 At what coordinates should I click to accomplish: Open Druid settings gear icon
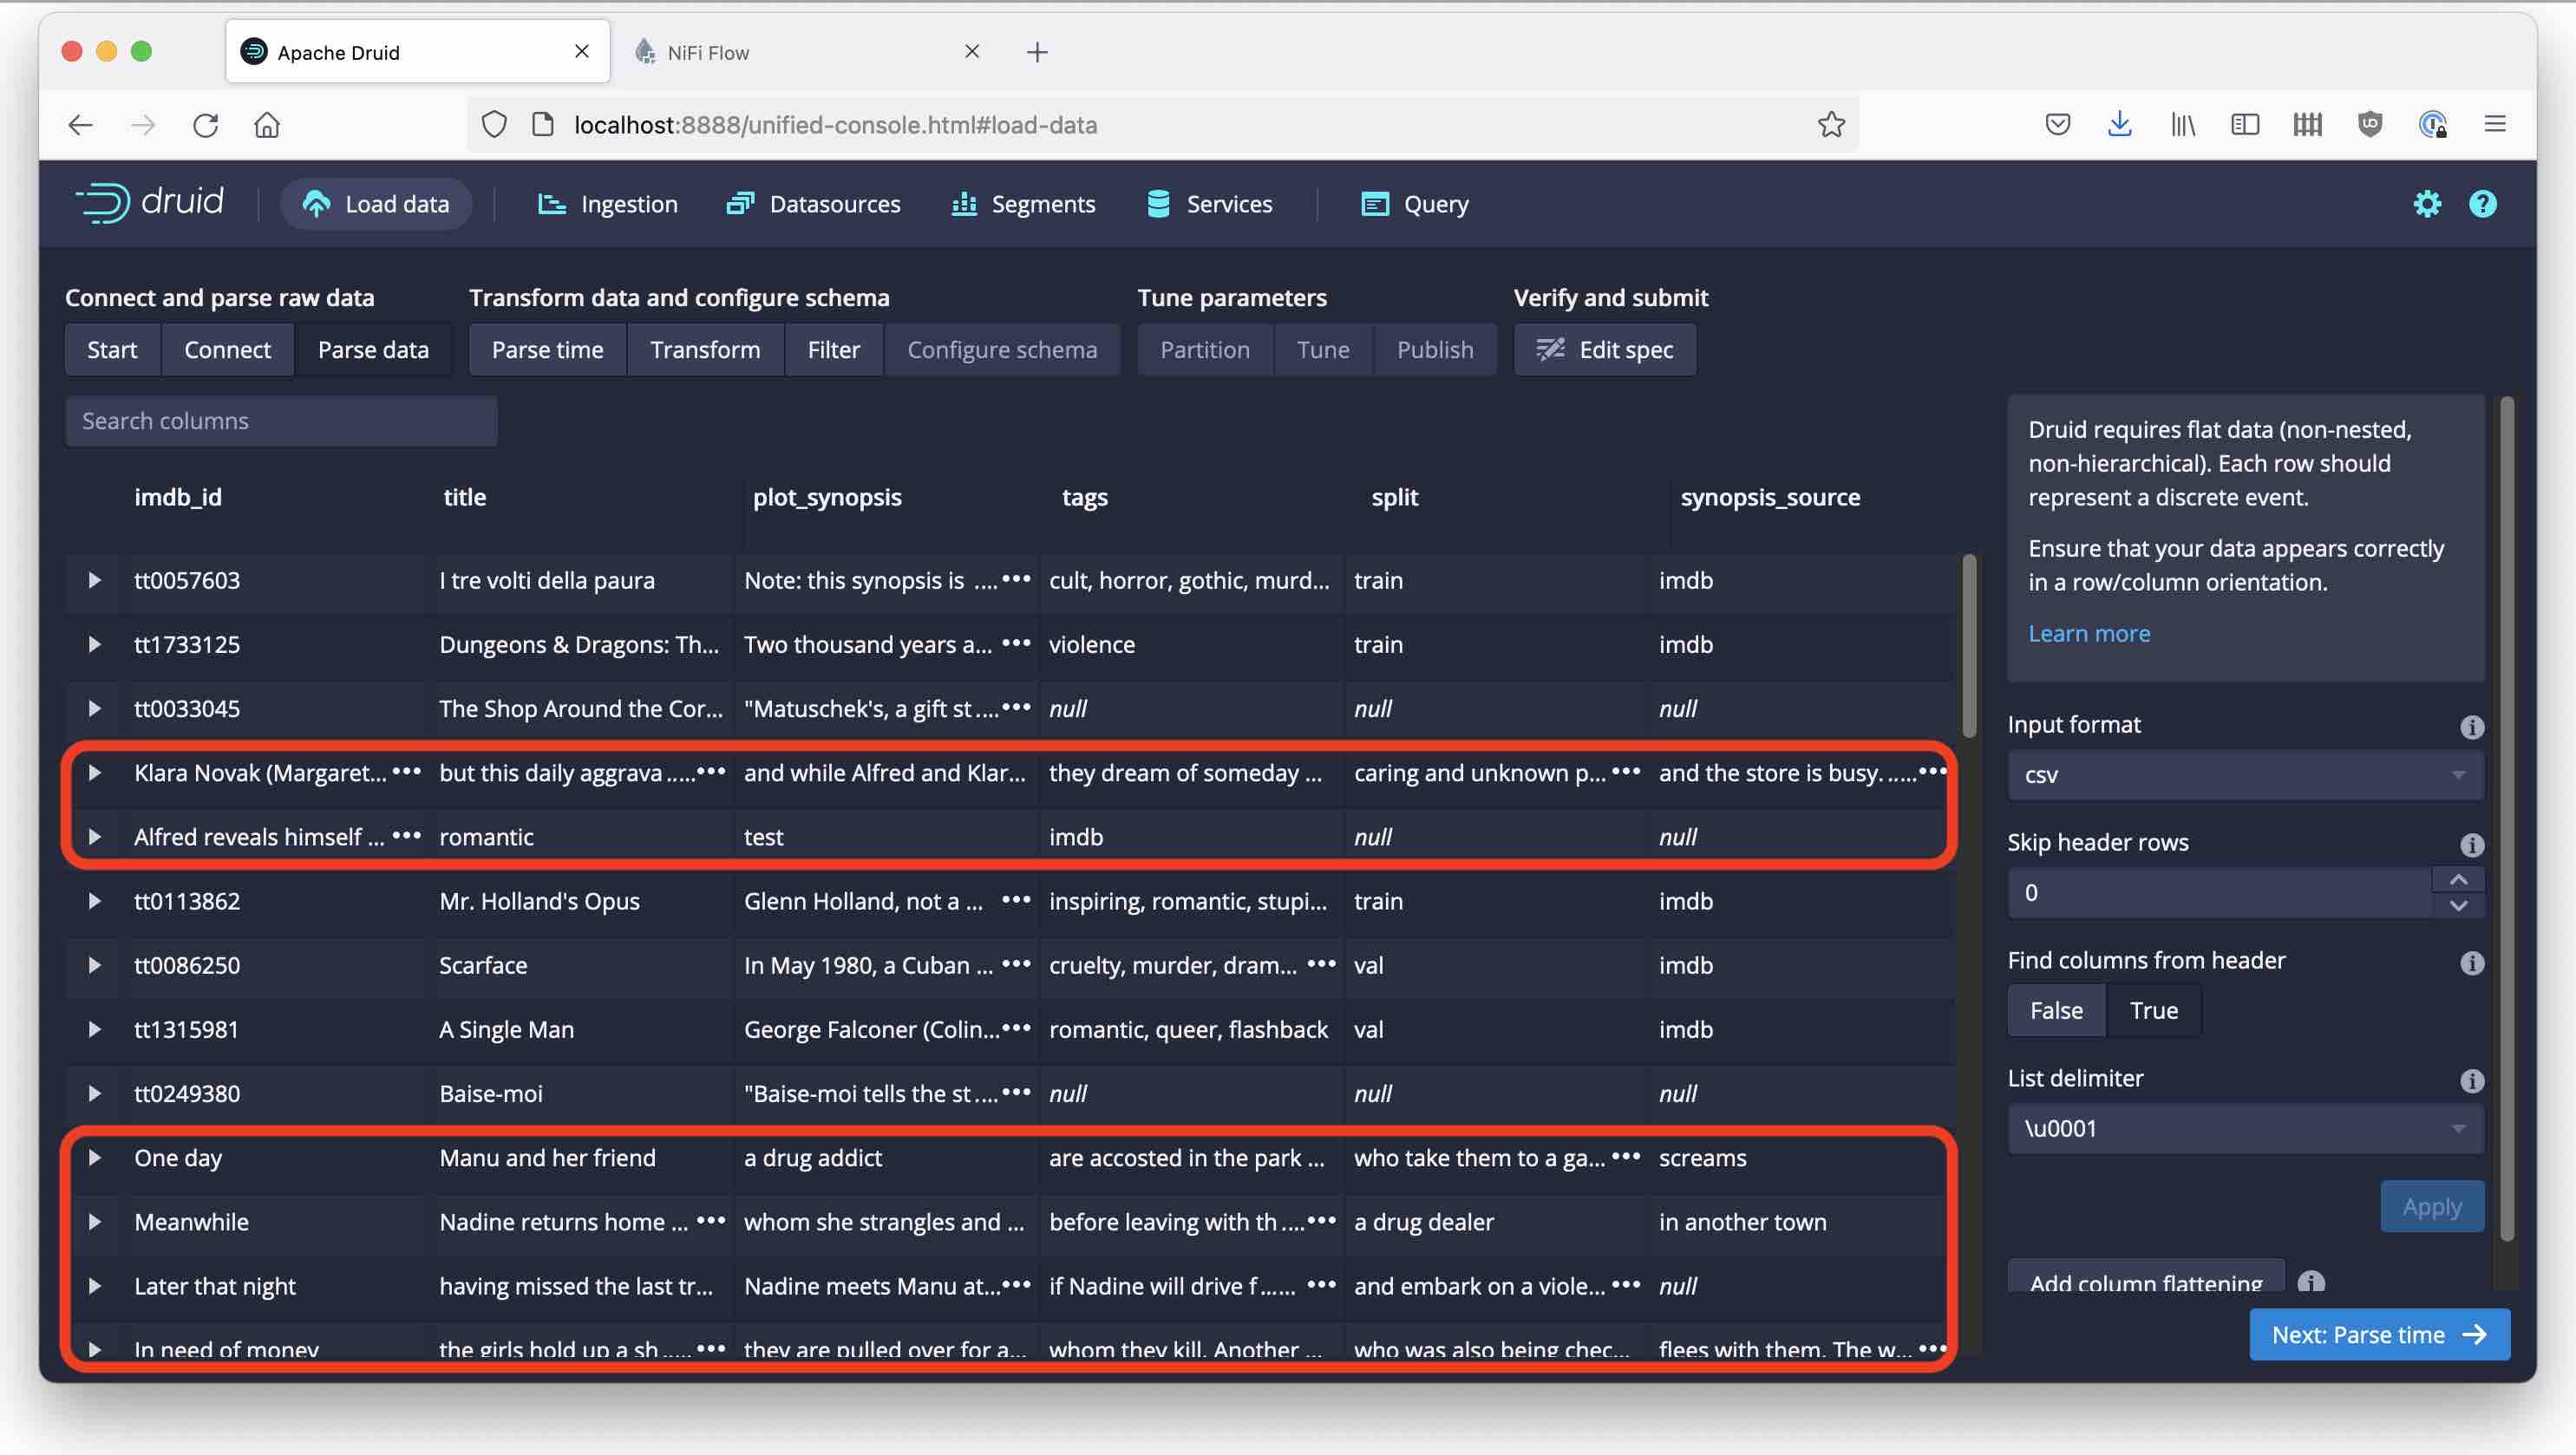click(2426, 204)
